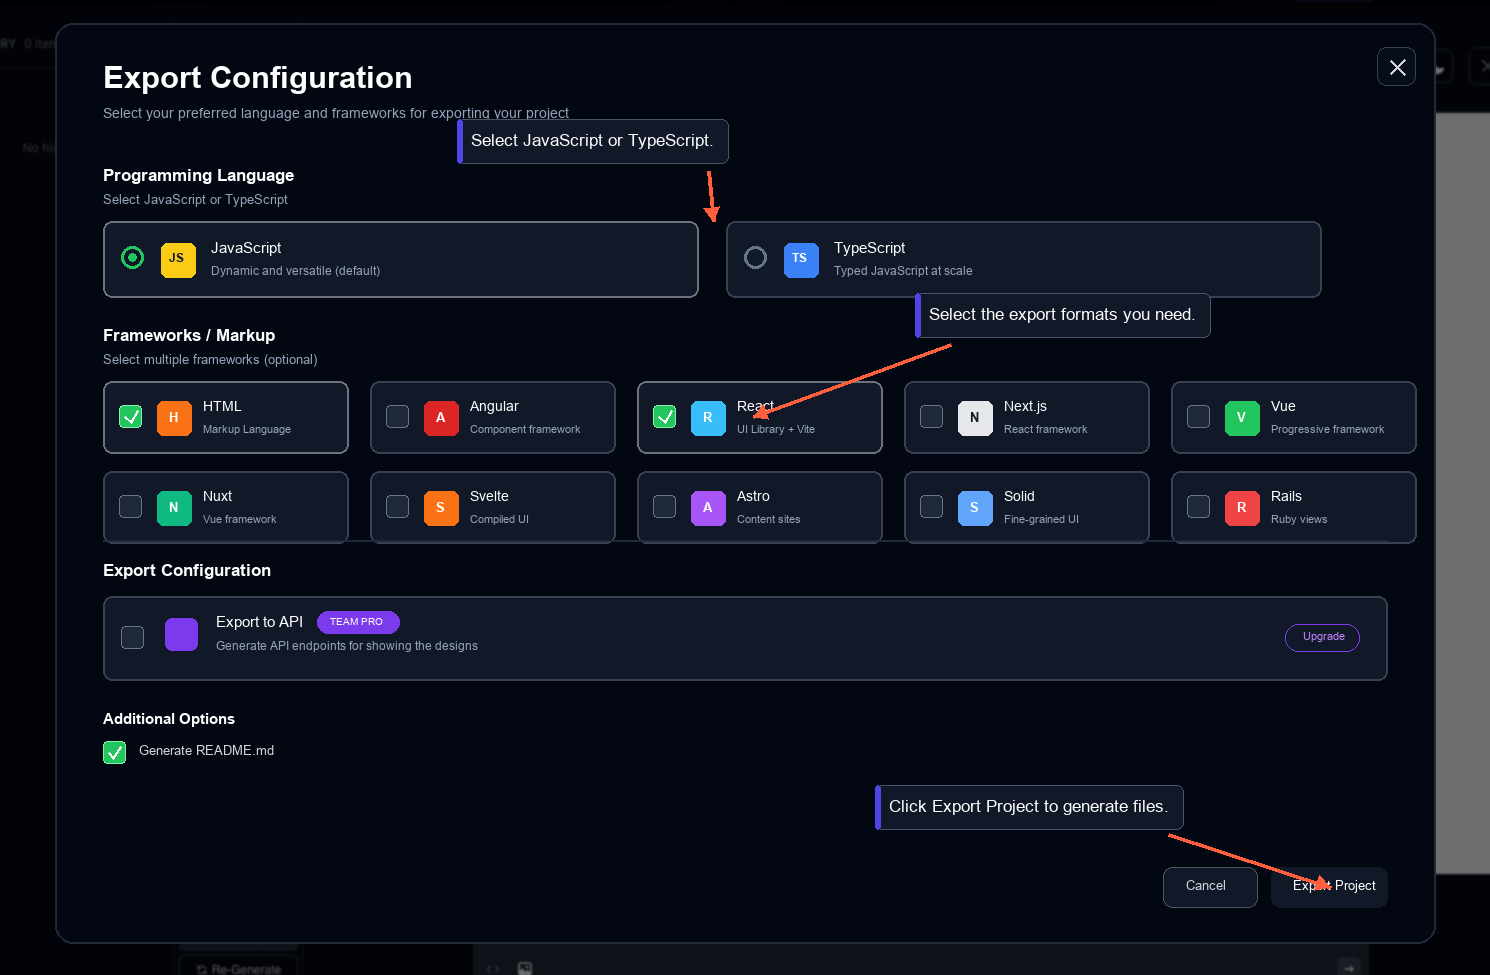Click the Export Project button
The width and height of the screenshot is (1490, 975).
[x=1329, y=887]
